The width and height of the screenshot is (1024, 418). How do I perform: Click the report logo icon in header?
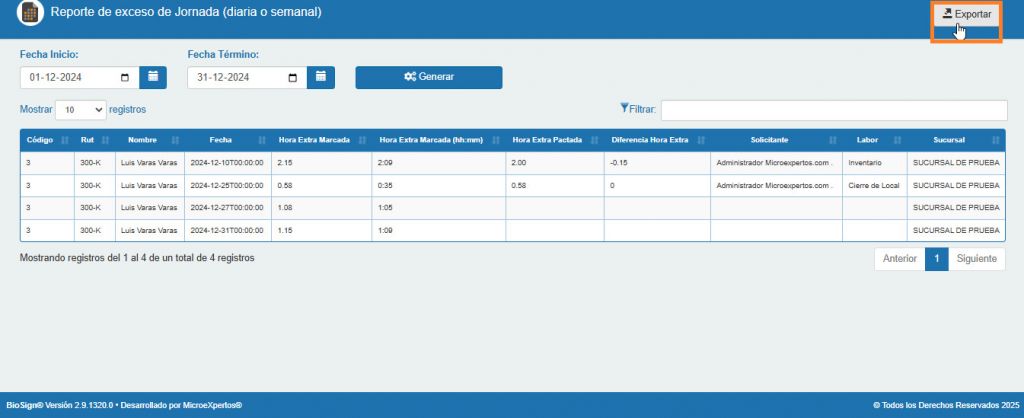30,12
